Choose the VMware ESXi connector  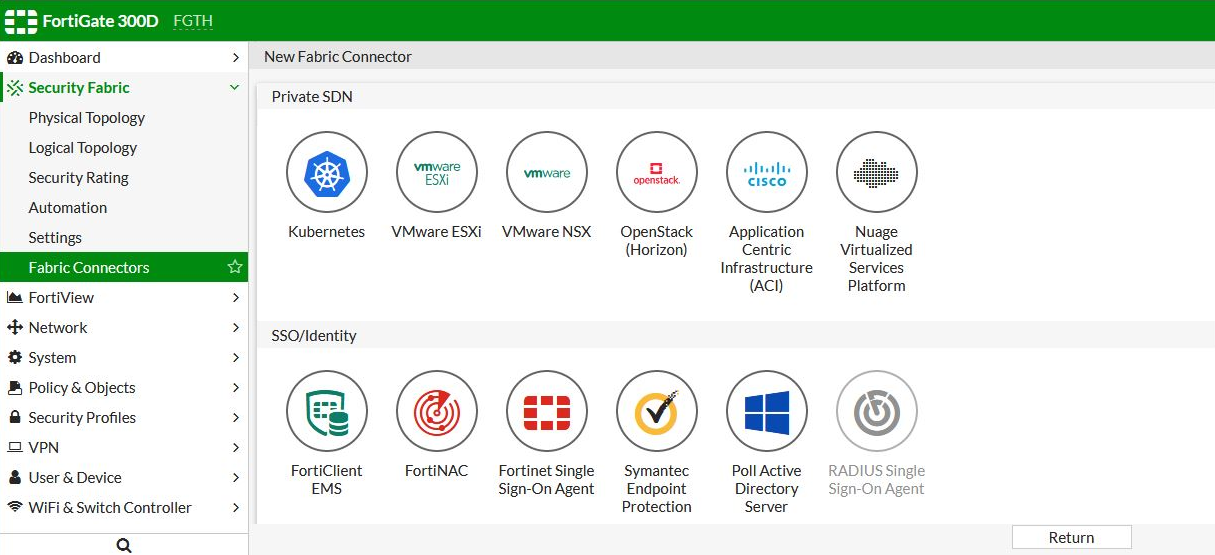[437, 173]
